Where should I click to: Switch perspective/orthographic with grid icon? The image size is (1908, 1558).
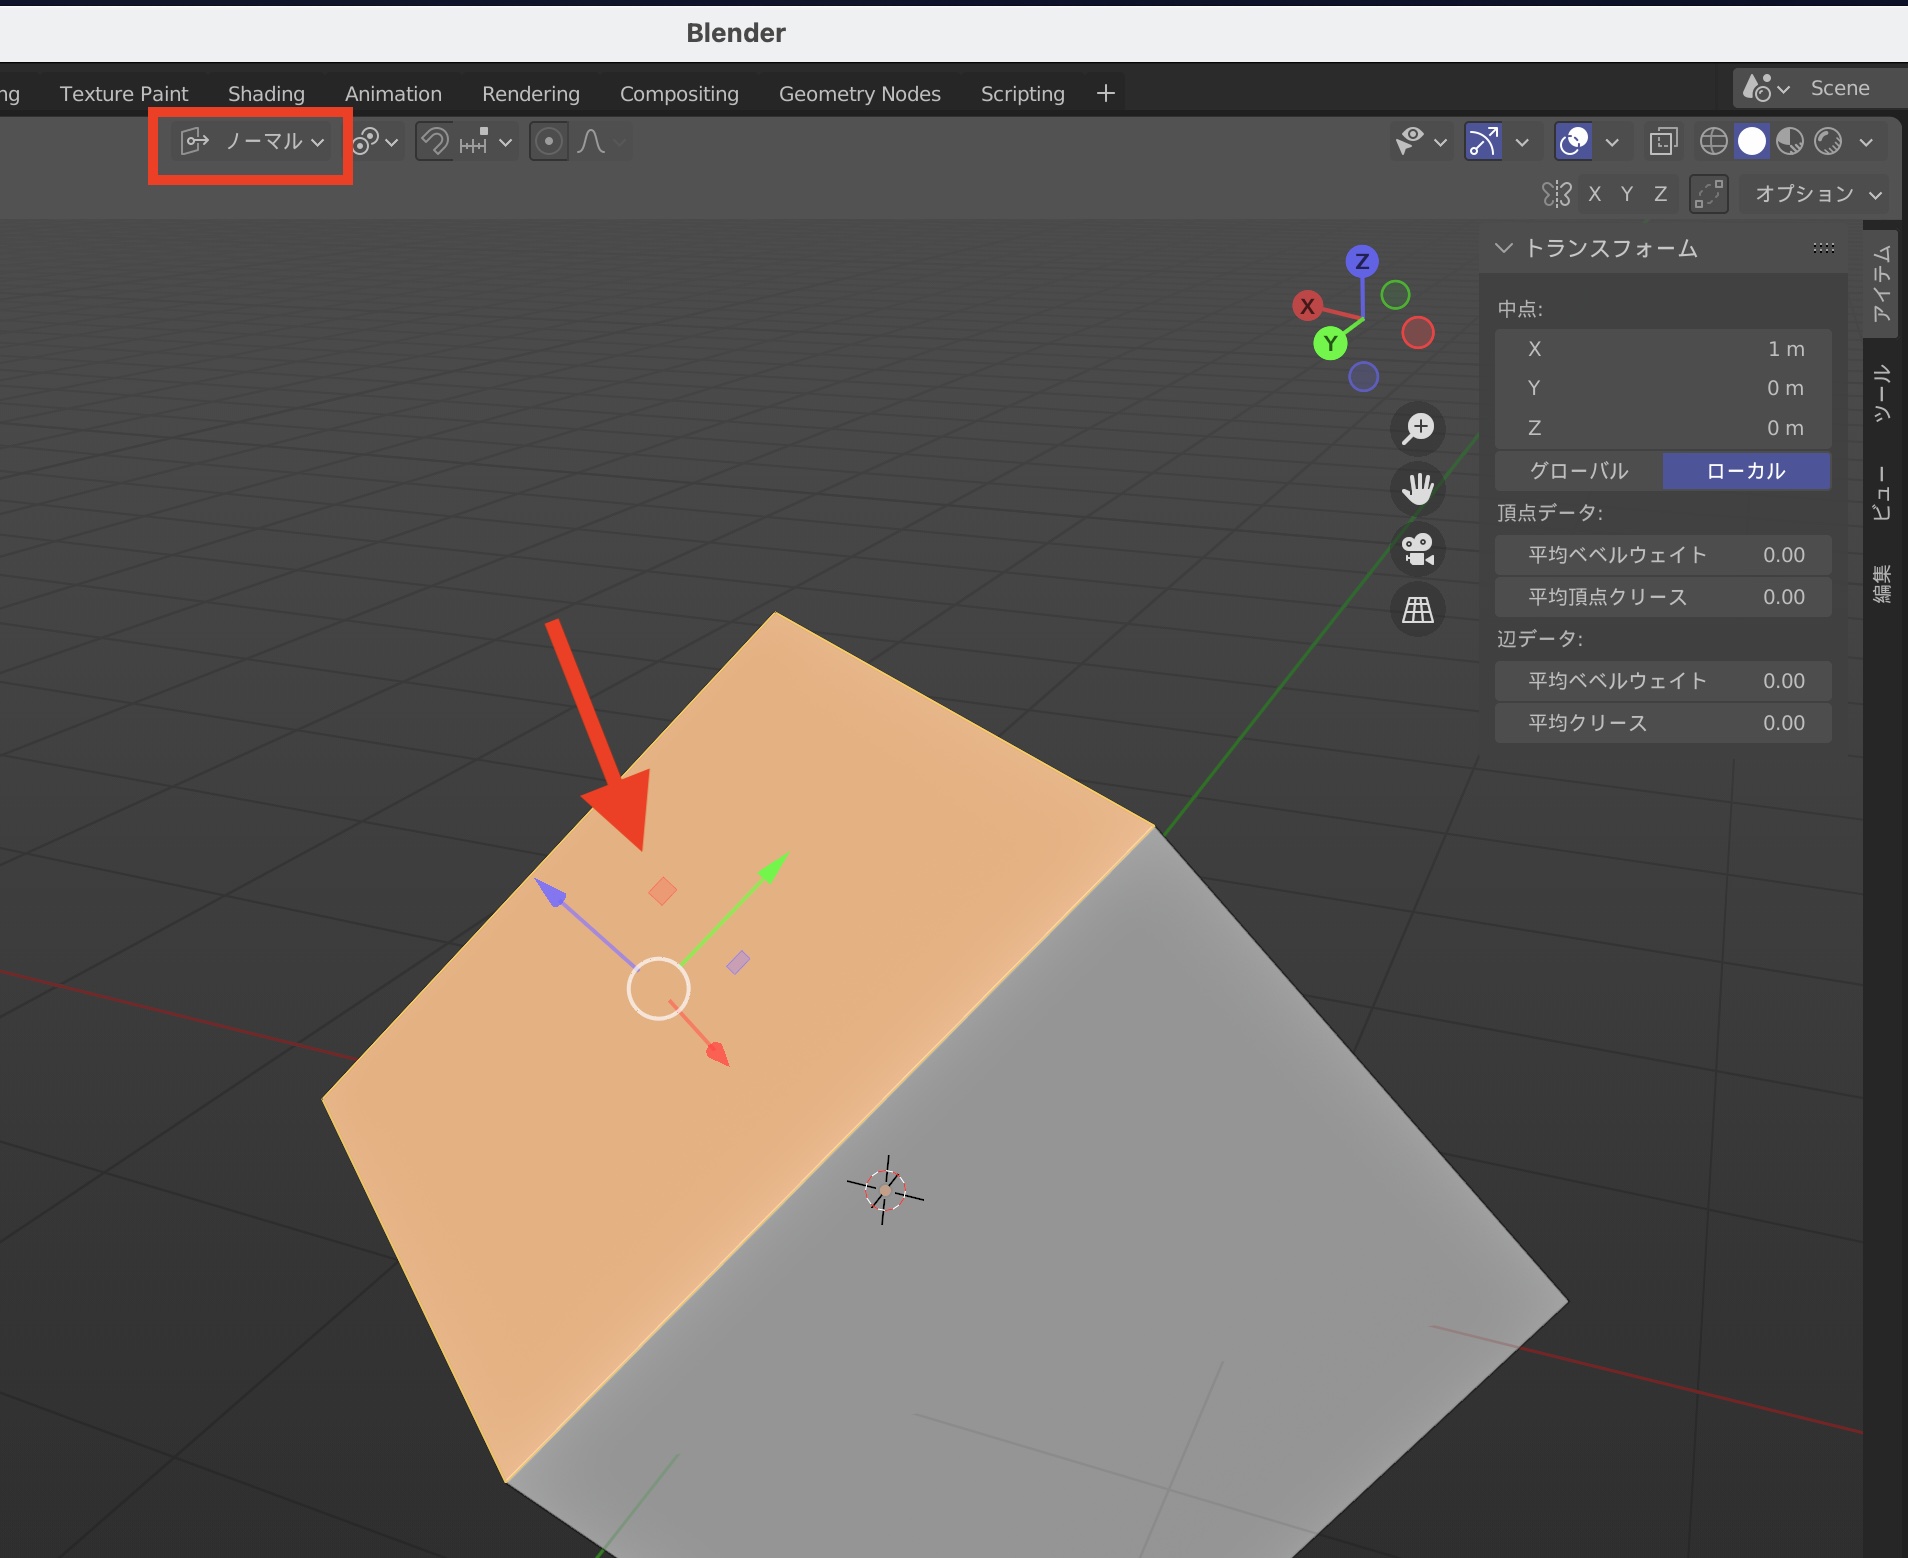[1418, 609]
